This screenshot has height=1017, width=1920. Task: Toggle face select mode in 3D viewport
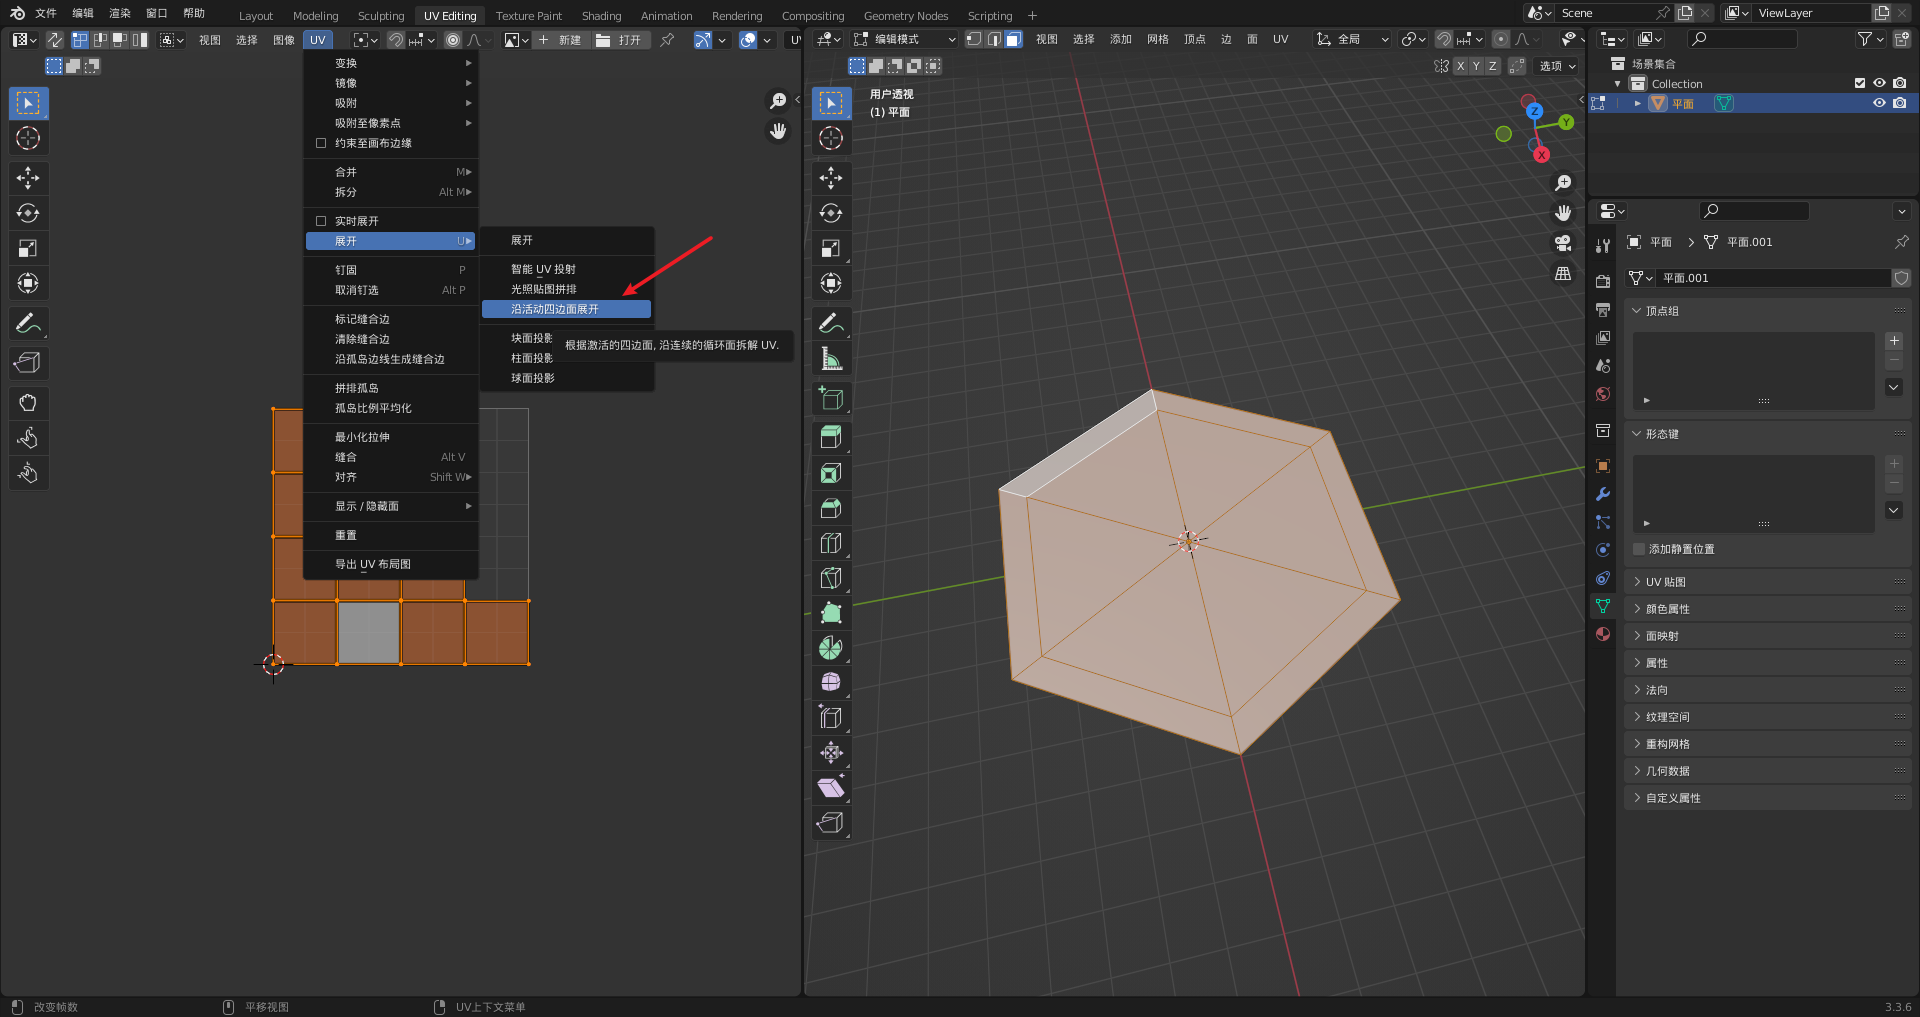[1013, 39]
